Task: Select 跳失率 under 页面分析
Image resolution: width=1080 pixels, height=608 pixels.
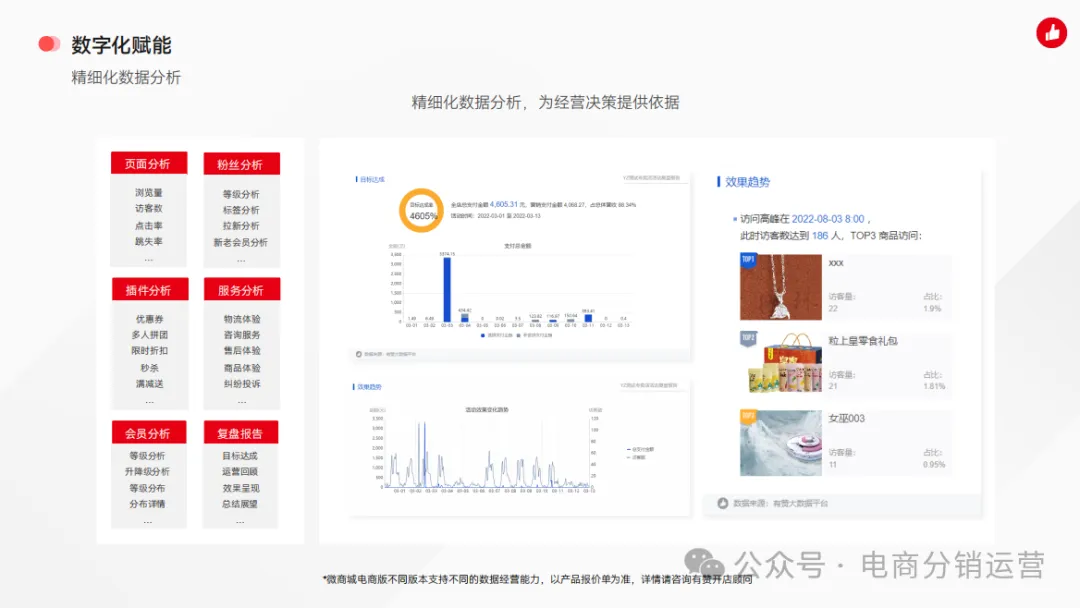Action: [149, 242]
